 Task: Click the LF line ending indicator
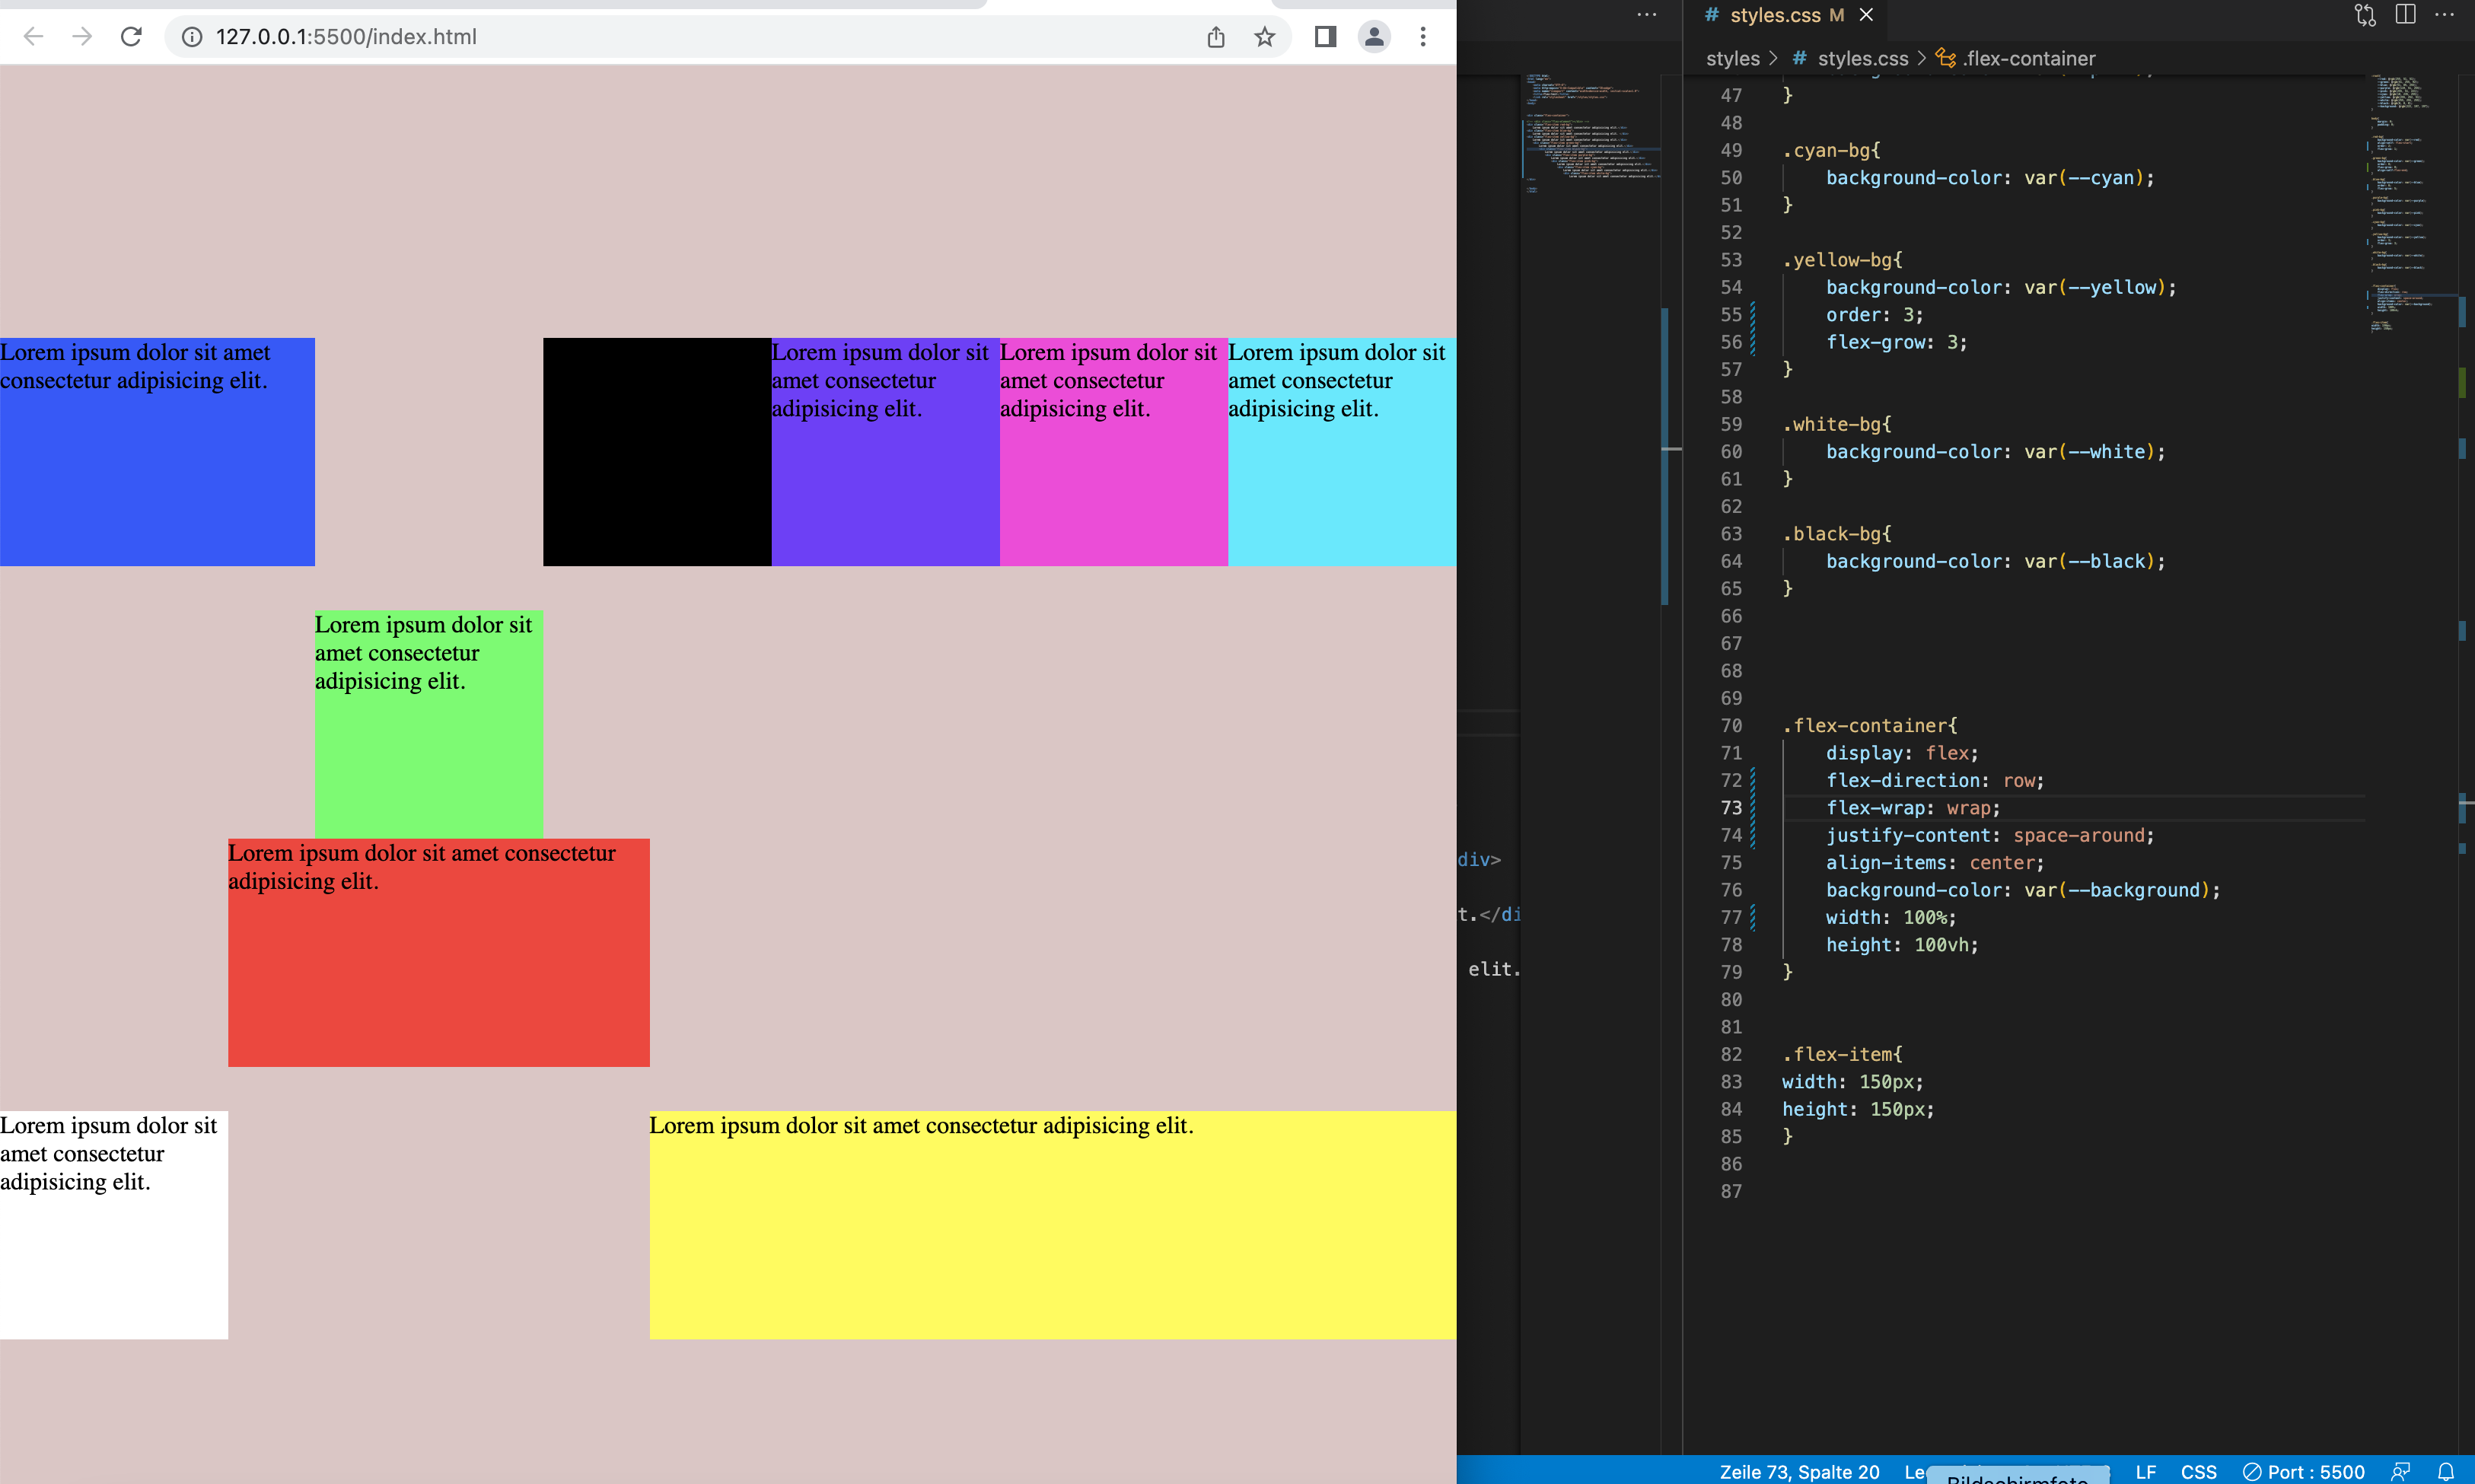tap(2145, 1471)
